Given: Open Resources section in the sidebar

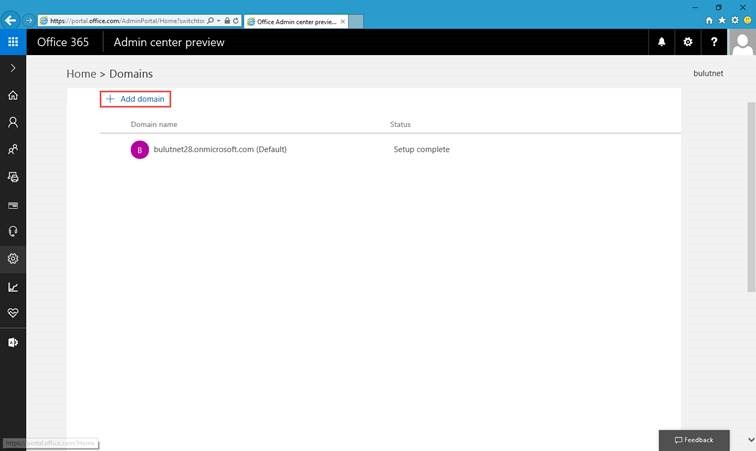Looking at the screenshot, I should coord(13,177).
